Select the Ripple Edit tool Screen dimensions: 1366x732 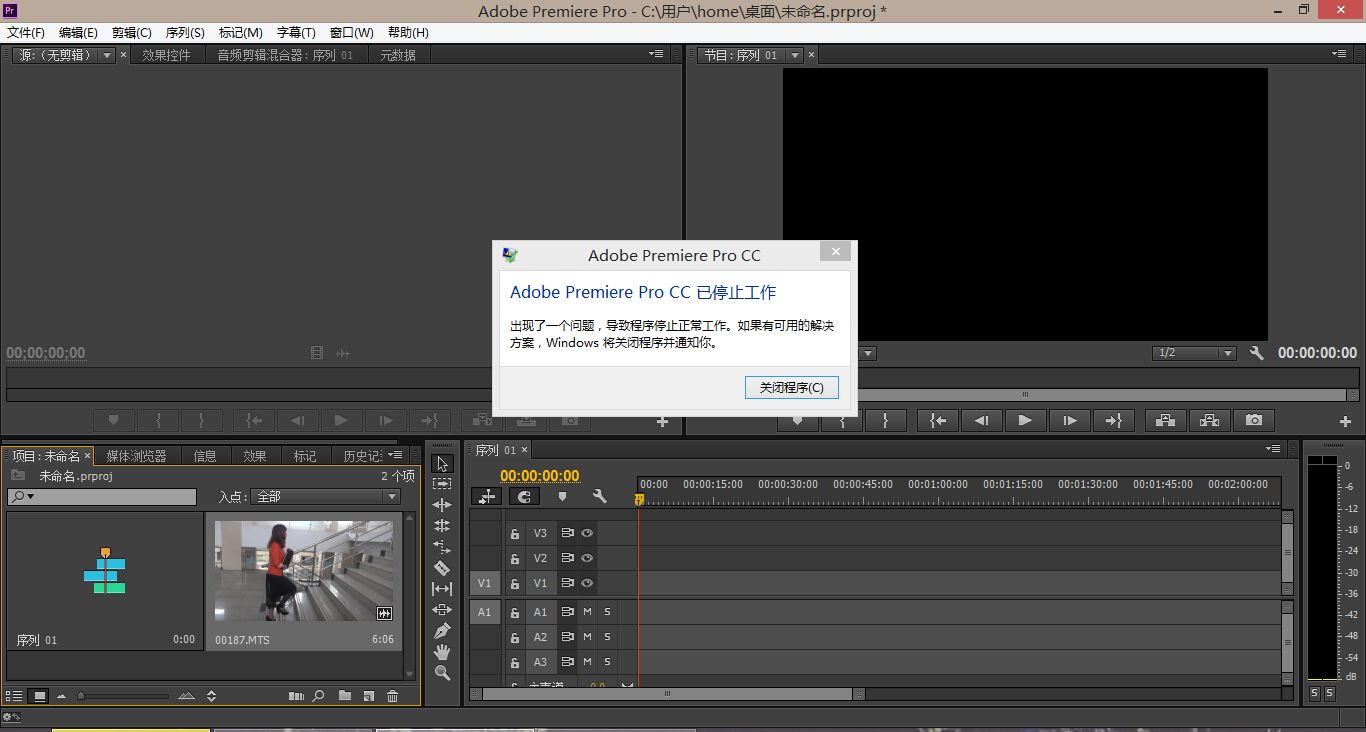(x=442, y=505)
